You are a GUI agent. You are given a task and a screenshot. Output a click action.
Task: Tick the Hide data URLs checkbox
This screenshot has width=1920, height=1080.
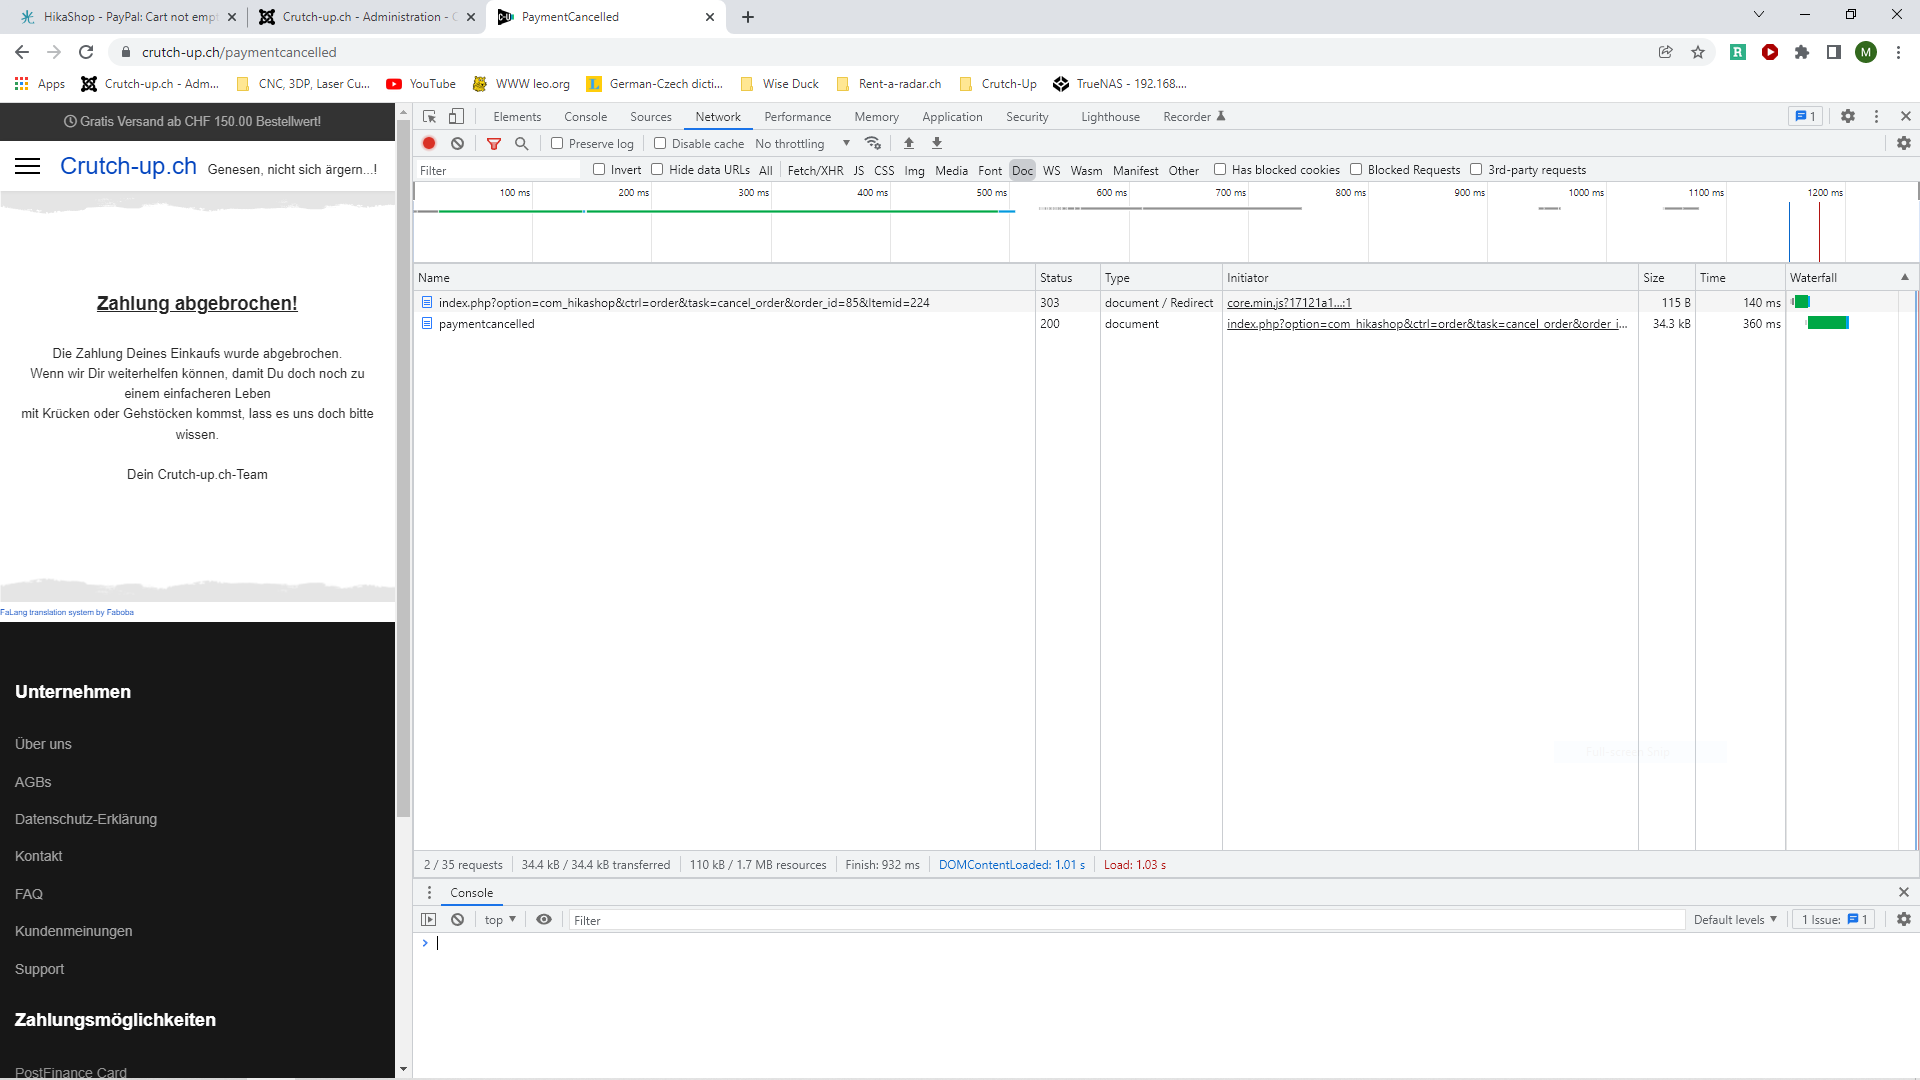coord(657,169)
